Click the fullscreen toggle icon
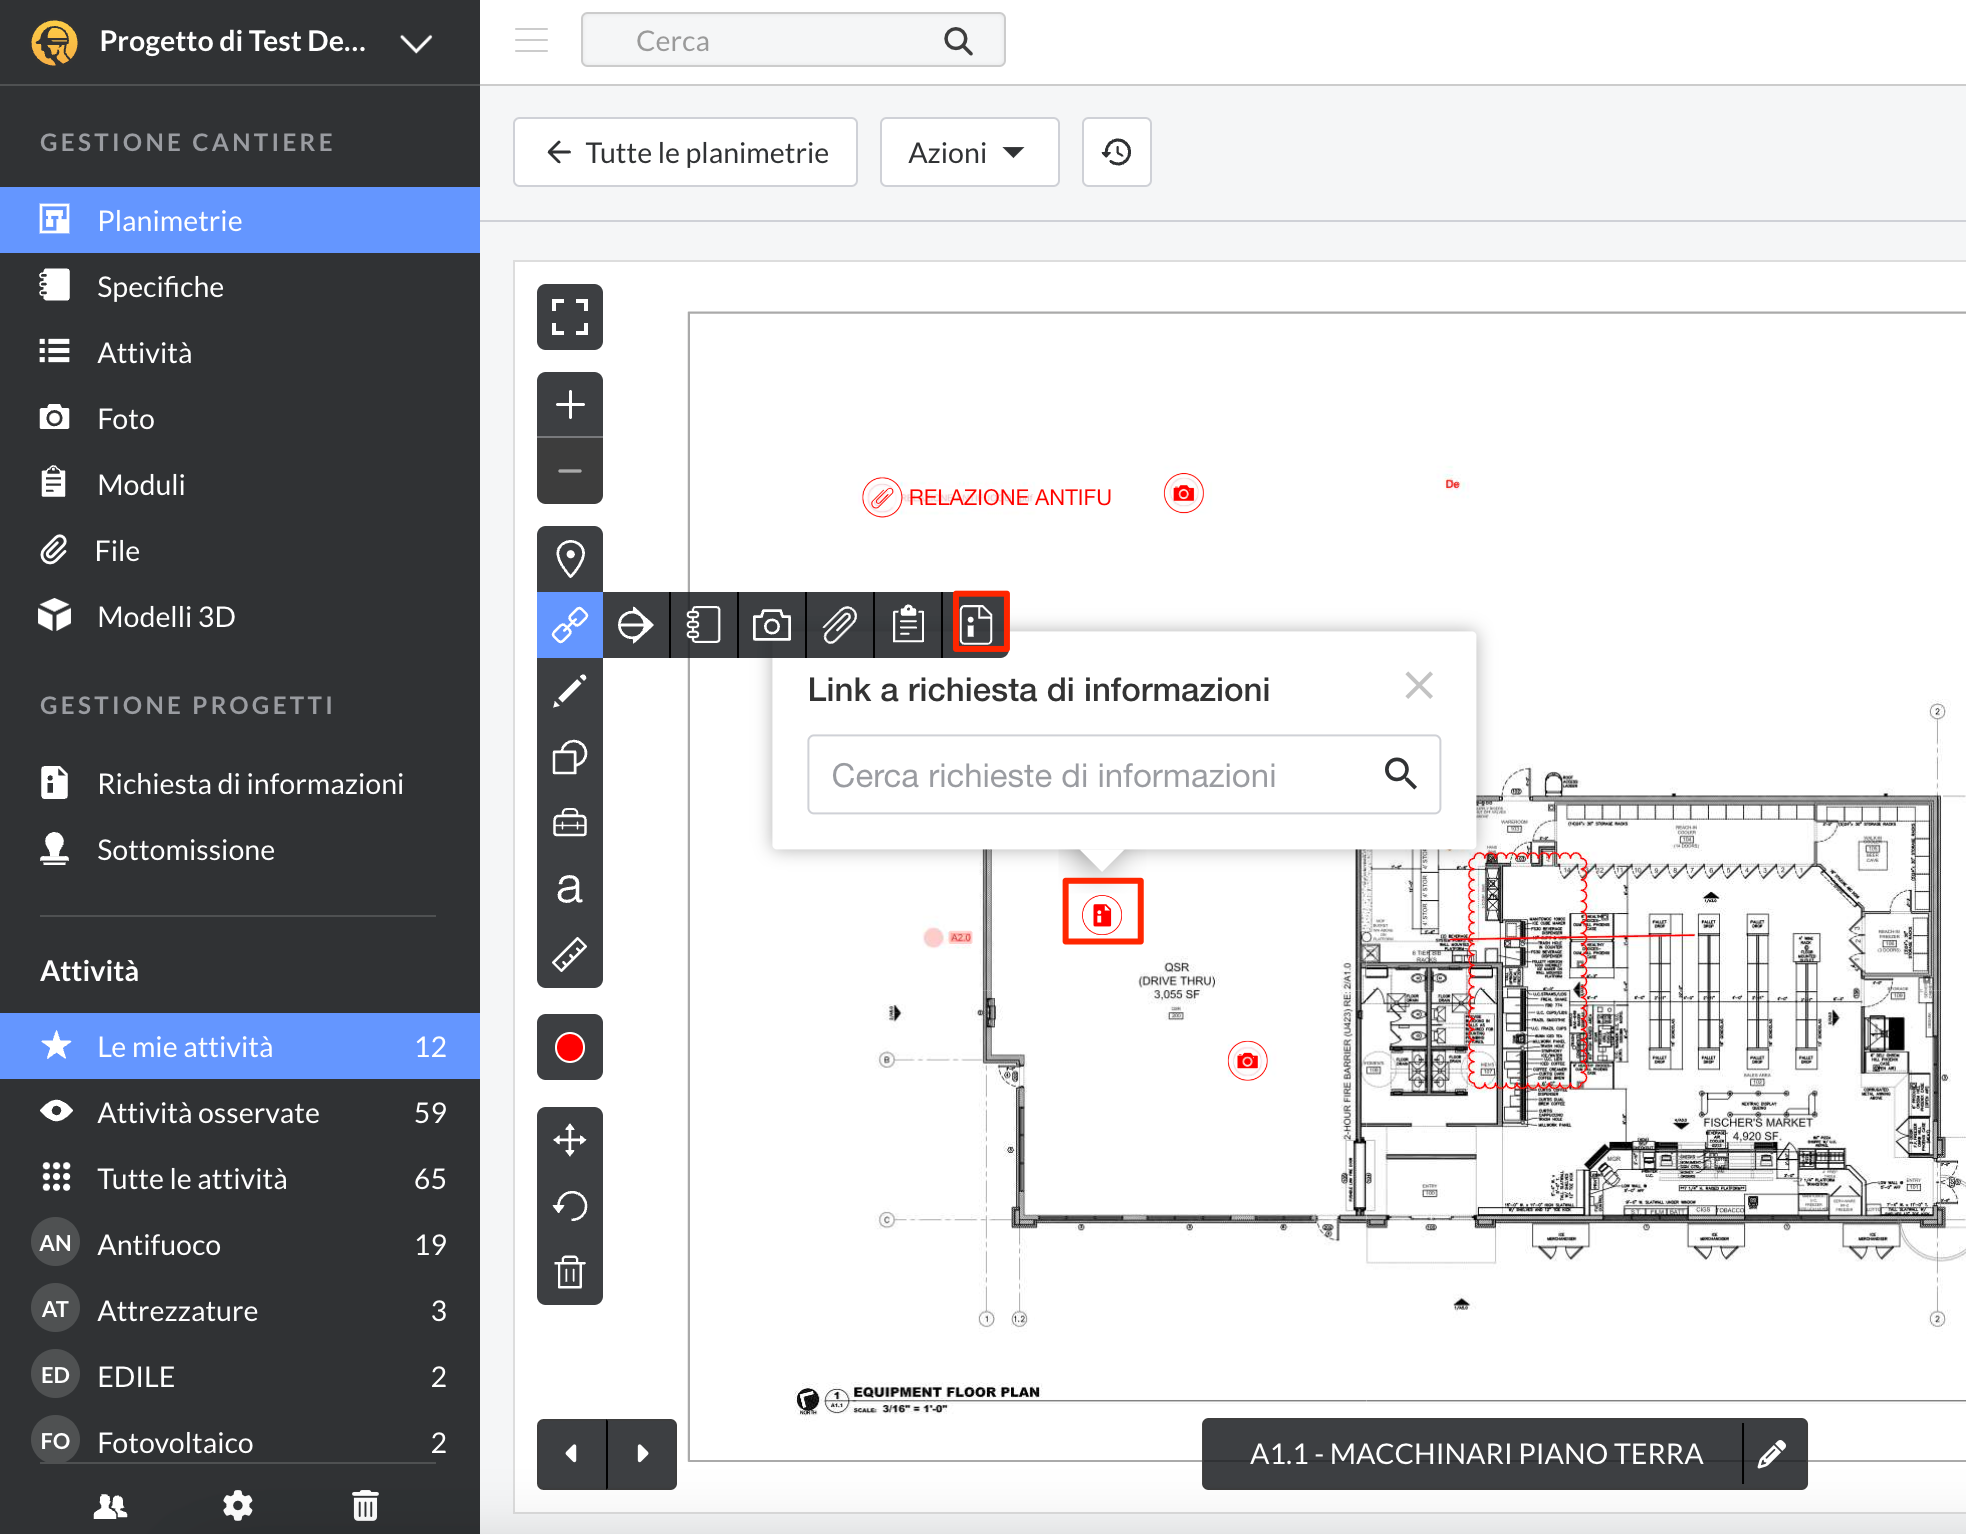The height and width of the screenshot is (1534, 1966). click(x=570, y=317)
